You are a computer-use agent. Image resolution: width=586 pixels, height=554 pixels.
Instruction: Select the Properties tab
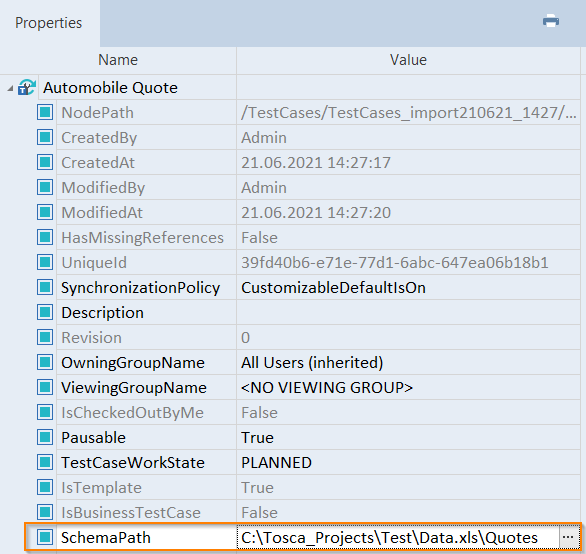point(49,23)
